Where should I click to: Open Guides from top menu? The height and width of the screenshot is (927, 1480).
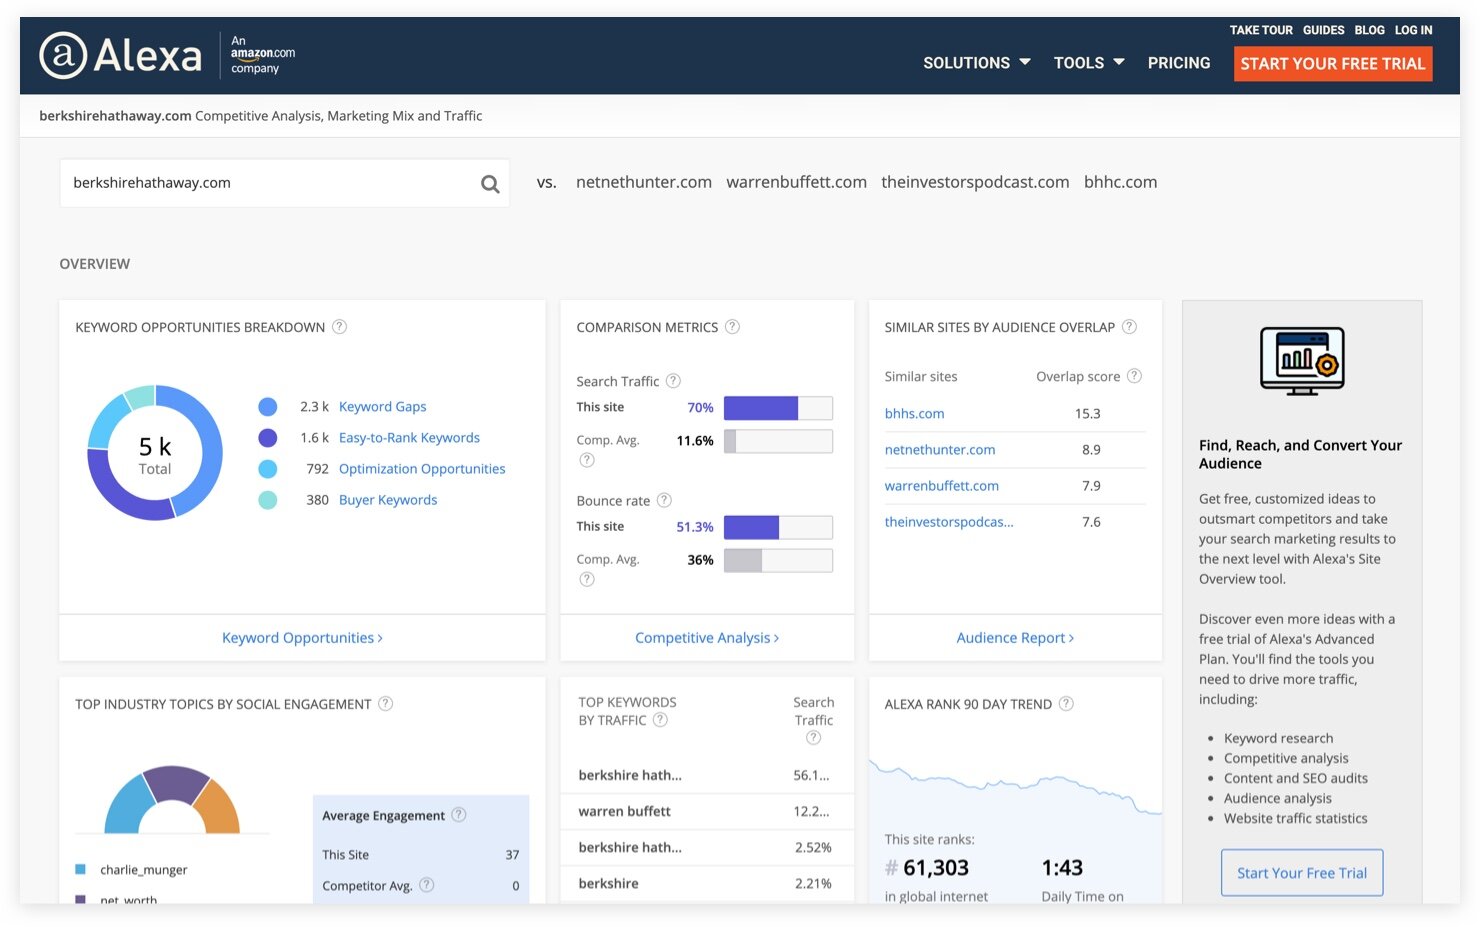tap(1323, 30)
